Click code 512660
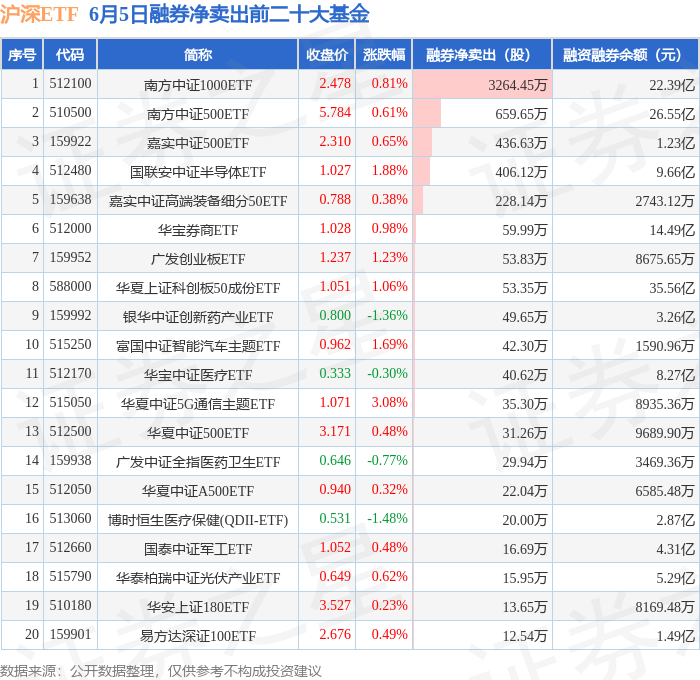Image resolution: width=700 pixels, height=680 pixels. click(70, 548)
